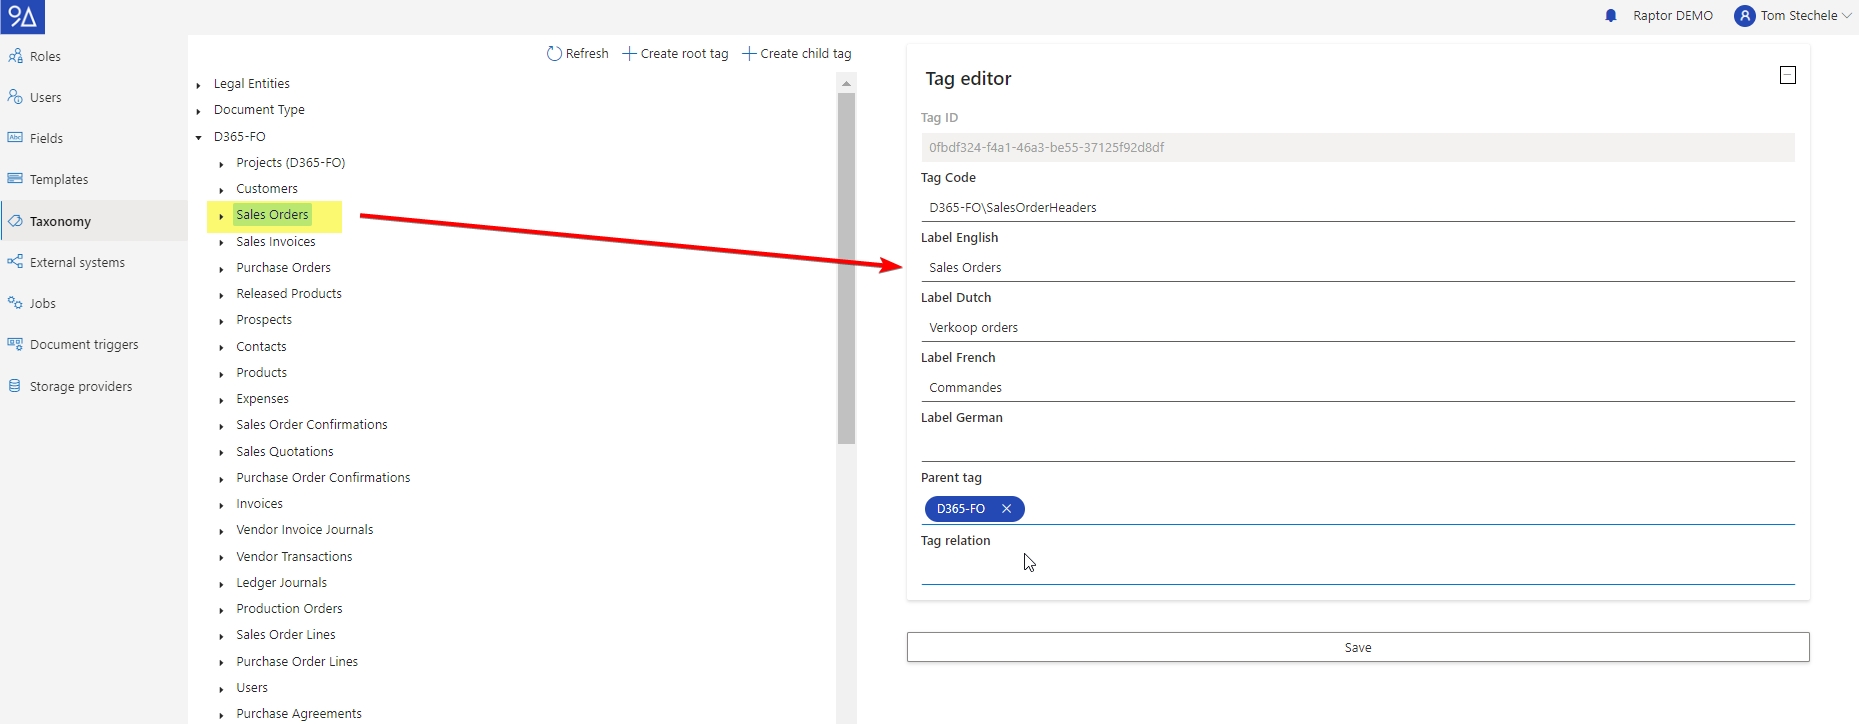The width and height of the screenshot is (1859, 724).
Task: Click the Roles sidebar icon
Action: pyautogui.click(x=15, y=56)
